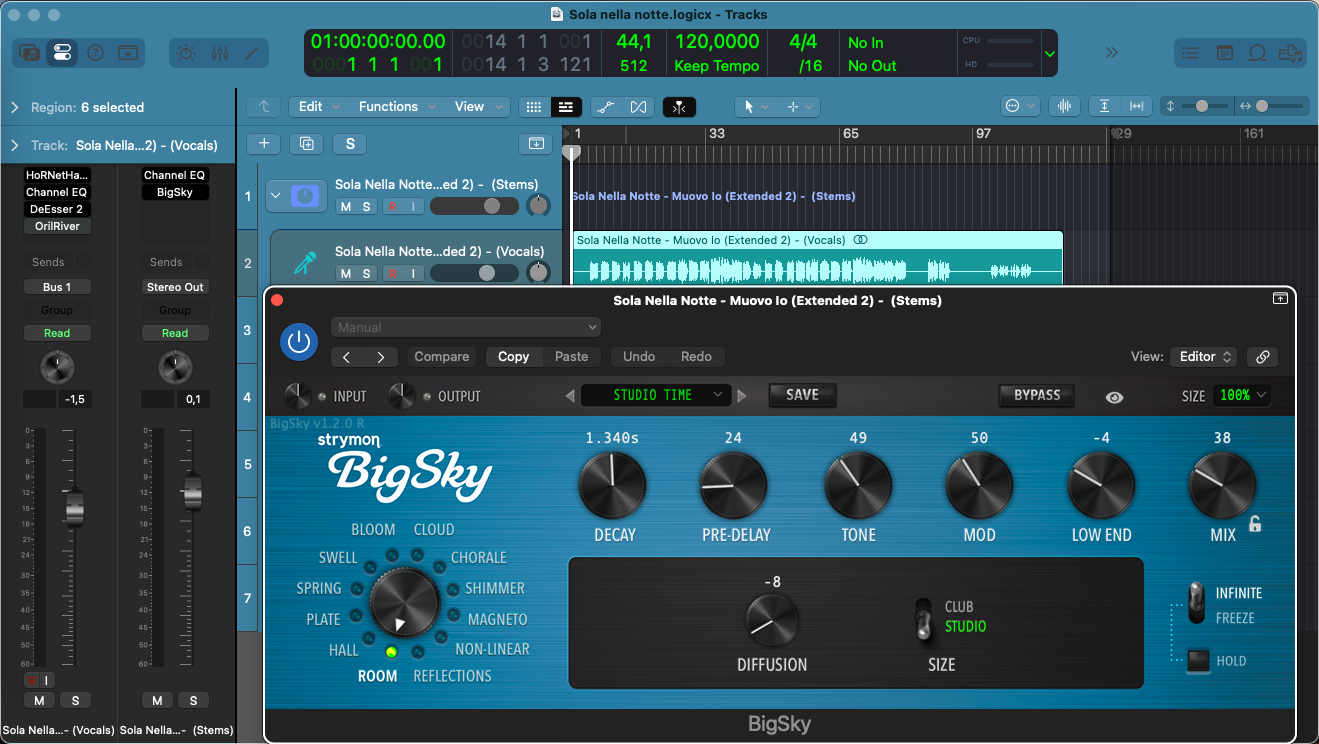Select the HALL reverb type LED

coord(368,637)
